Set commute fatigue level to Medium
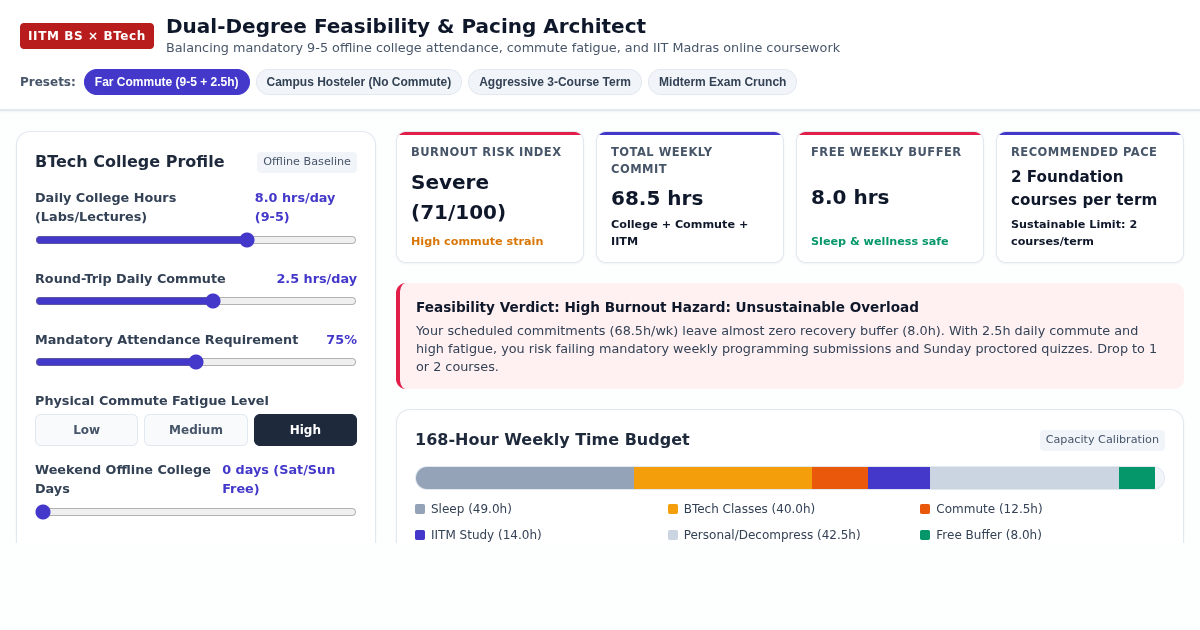Image resolution: width=1200 pixels, height=630 pixels. pos(196,430)
